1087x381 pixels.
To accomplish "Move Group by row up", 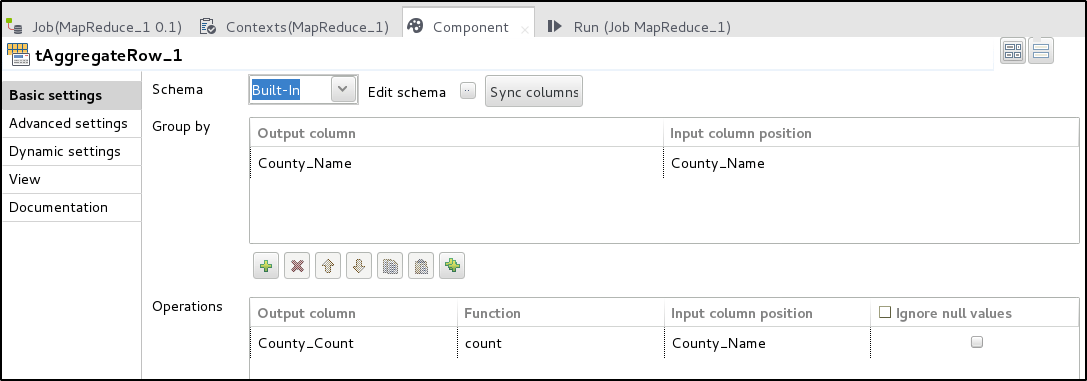I will [x=328, y=266].
